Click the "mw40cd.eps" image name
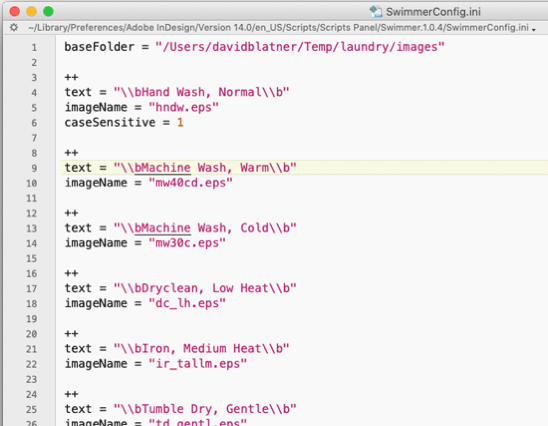 pos(190,182)
